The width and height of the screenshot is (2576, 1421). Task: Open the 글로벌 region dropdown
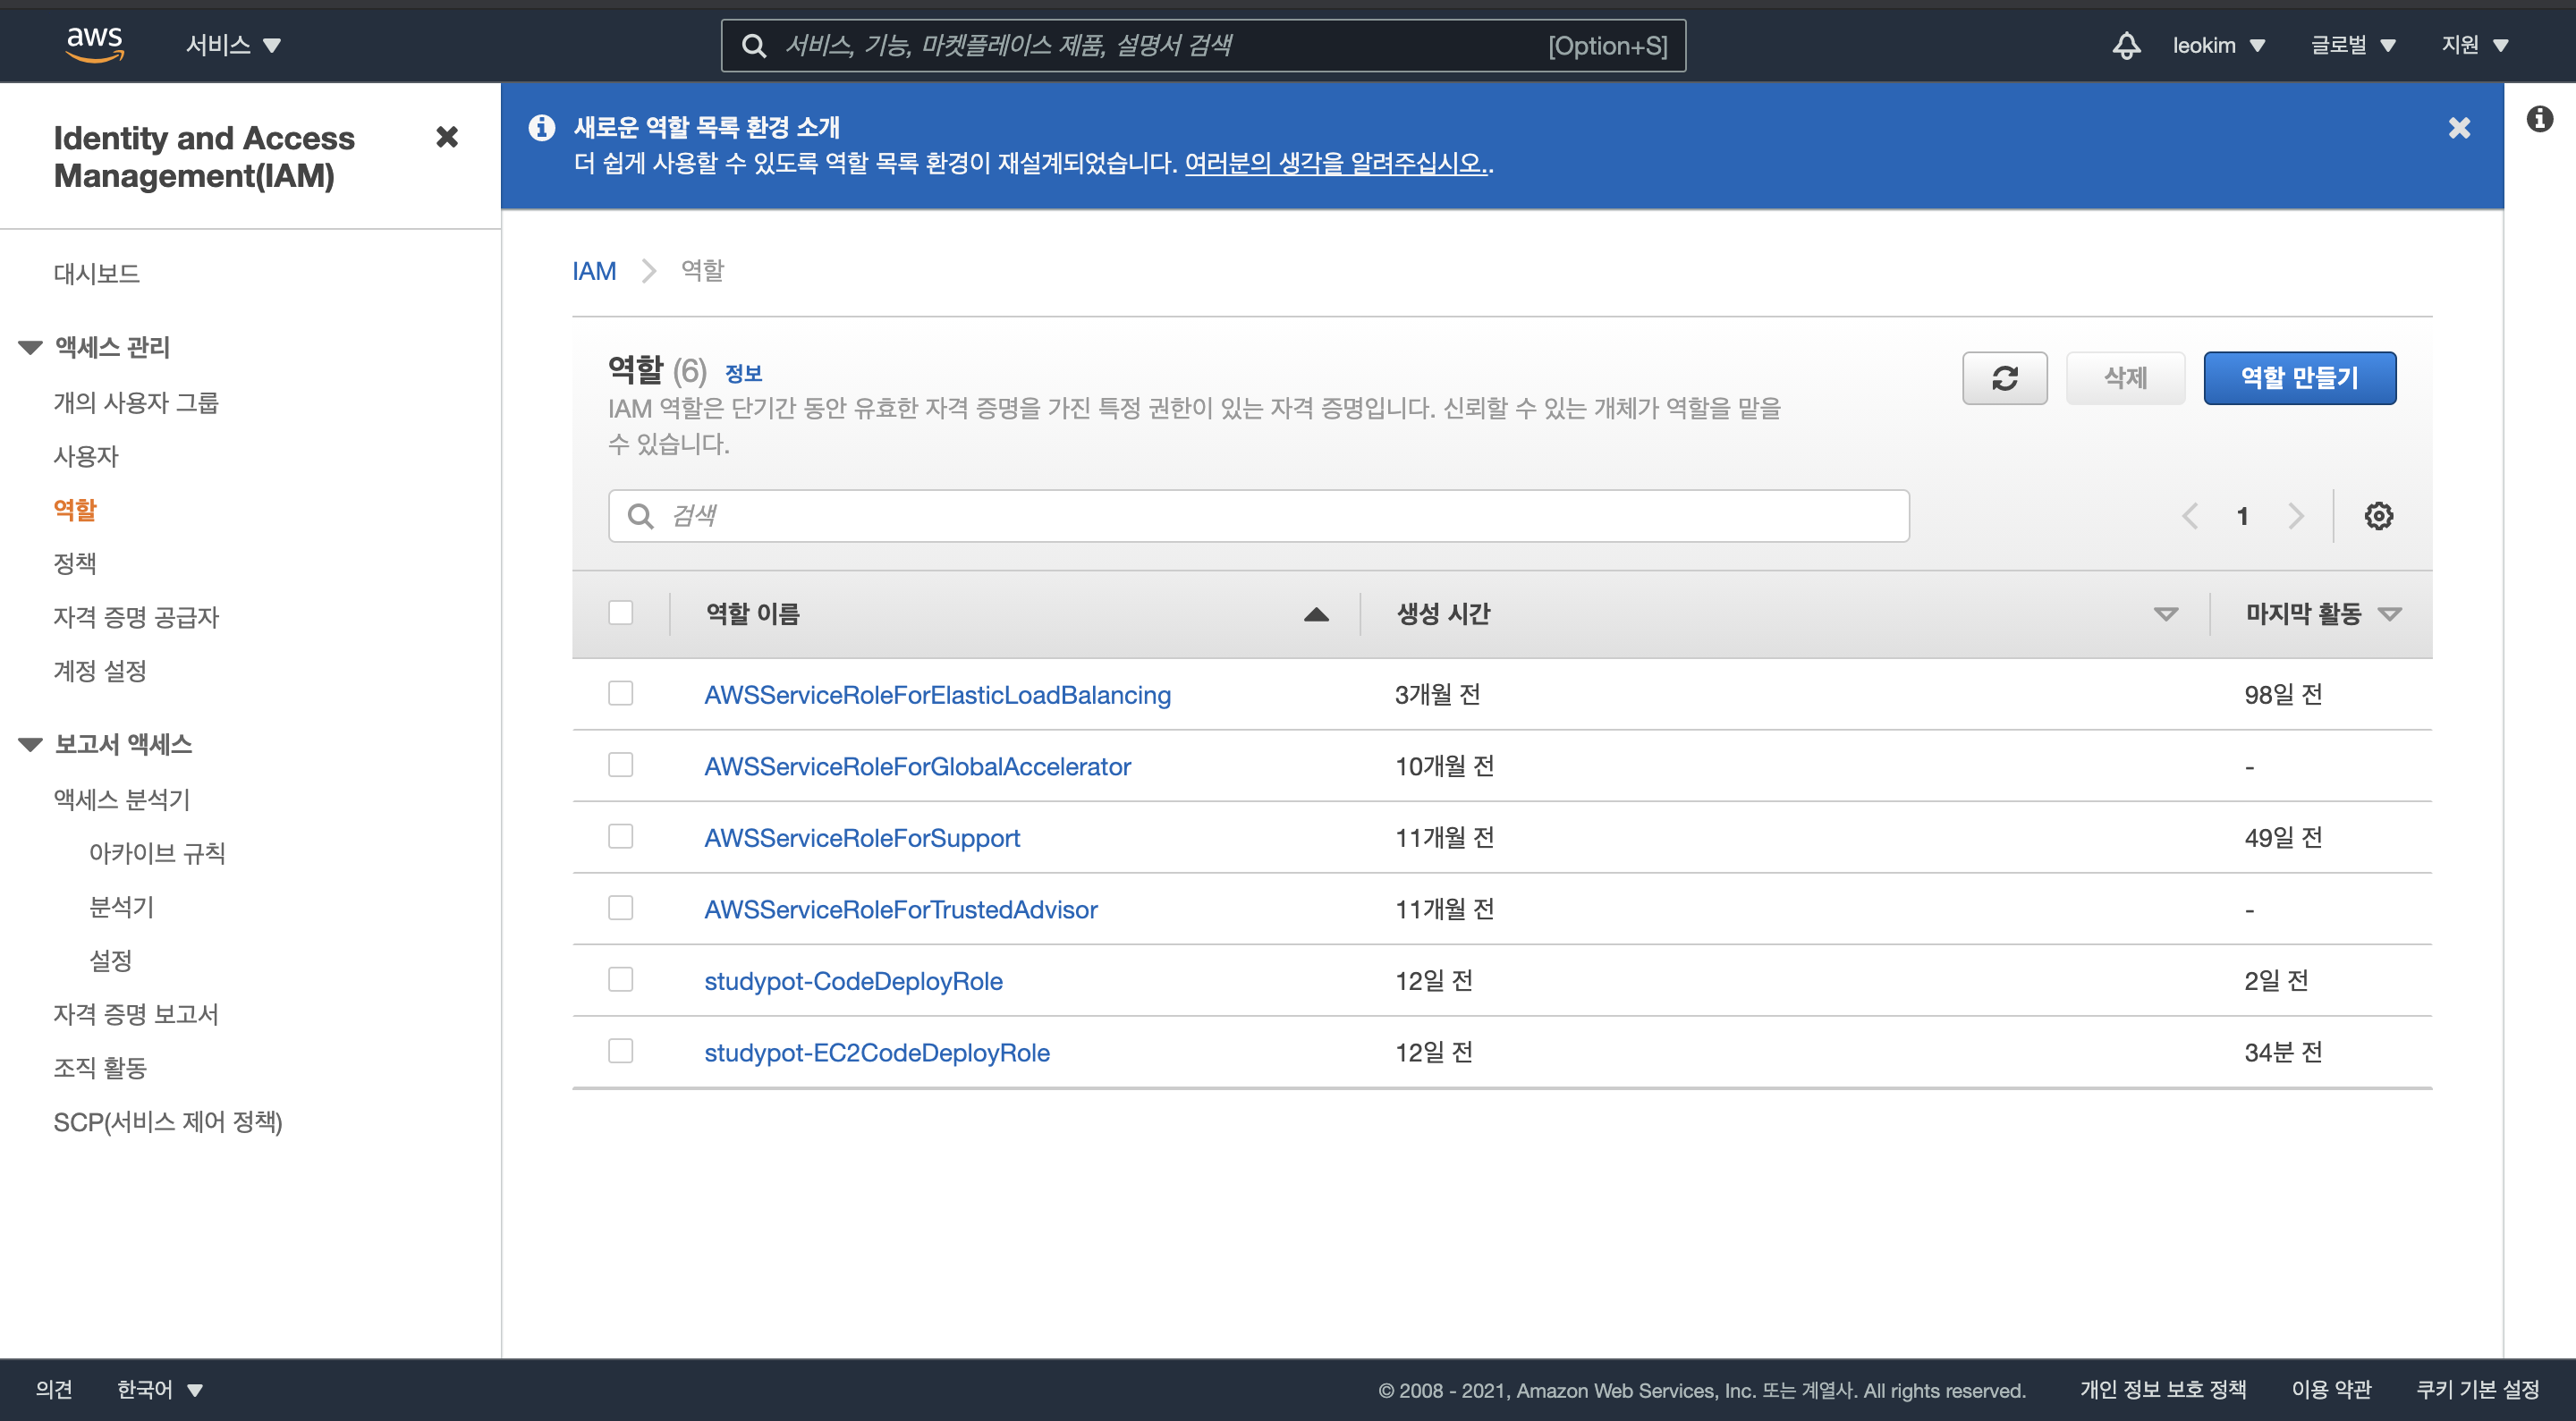(x=2352, y=45)
